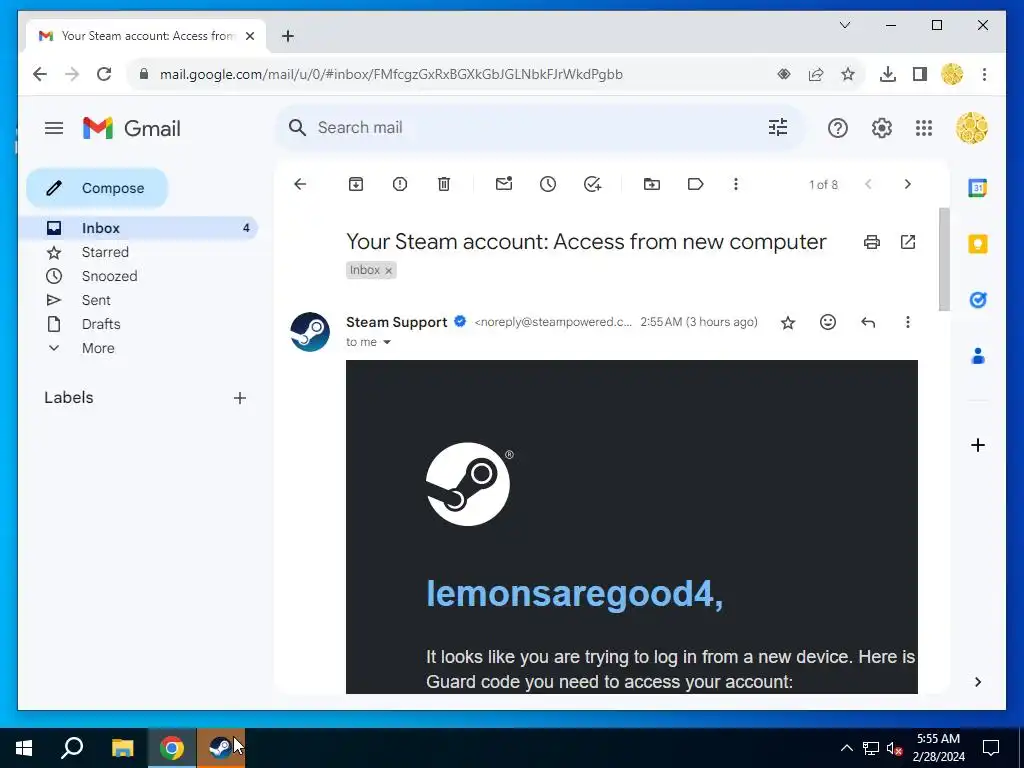Go back to inbox arrow
1024x768 pixels.
pyautogui.click(x=300, y=184)
